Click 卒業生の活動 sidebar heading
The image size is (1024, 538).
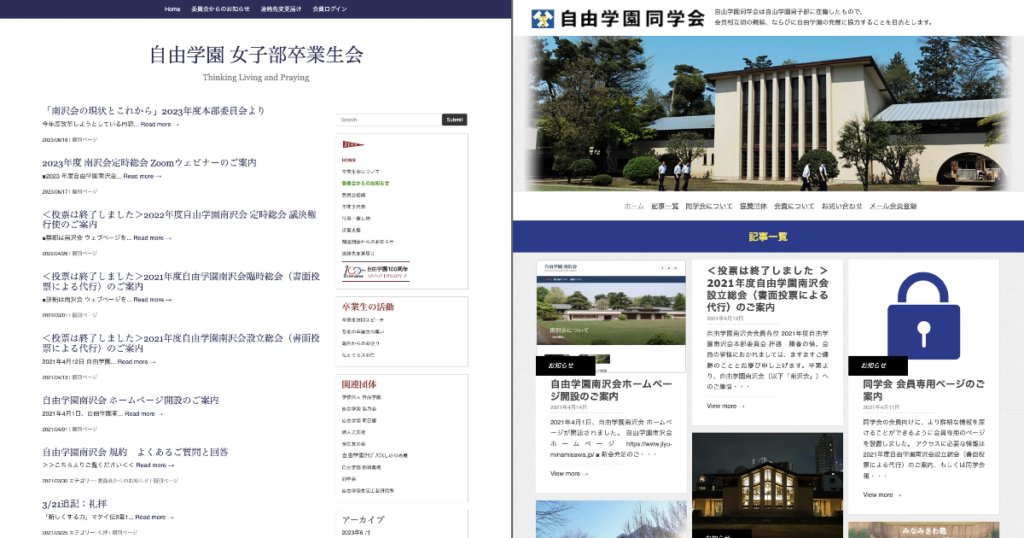click(368, 307)
